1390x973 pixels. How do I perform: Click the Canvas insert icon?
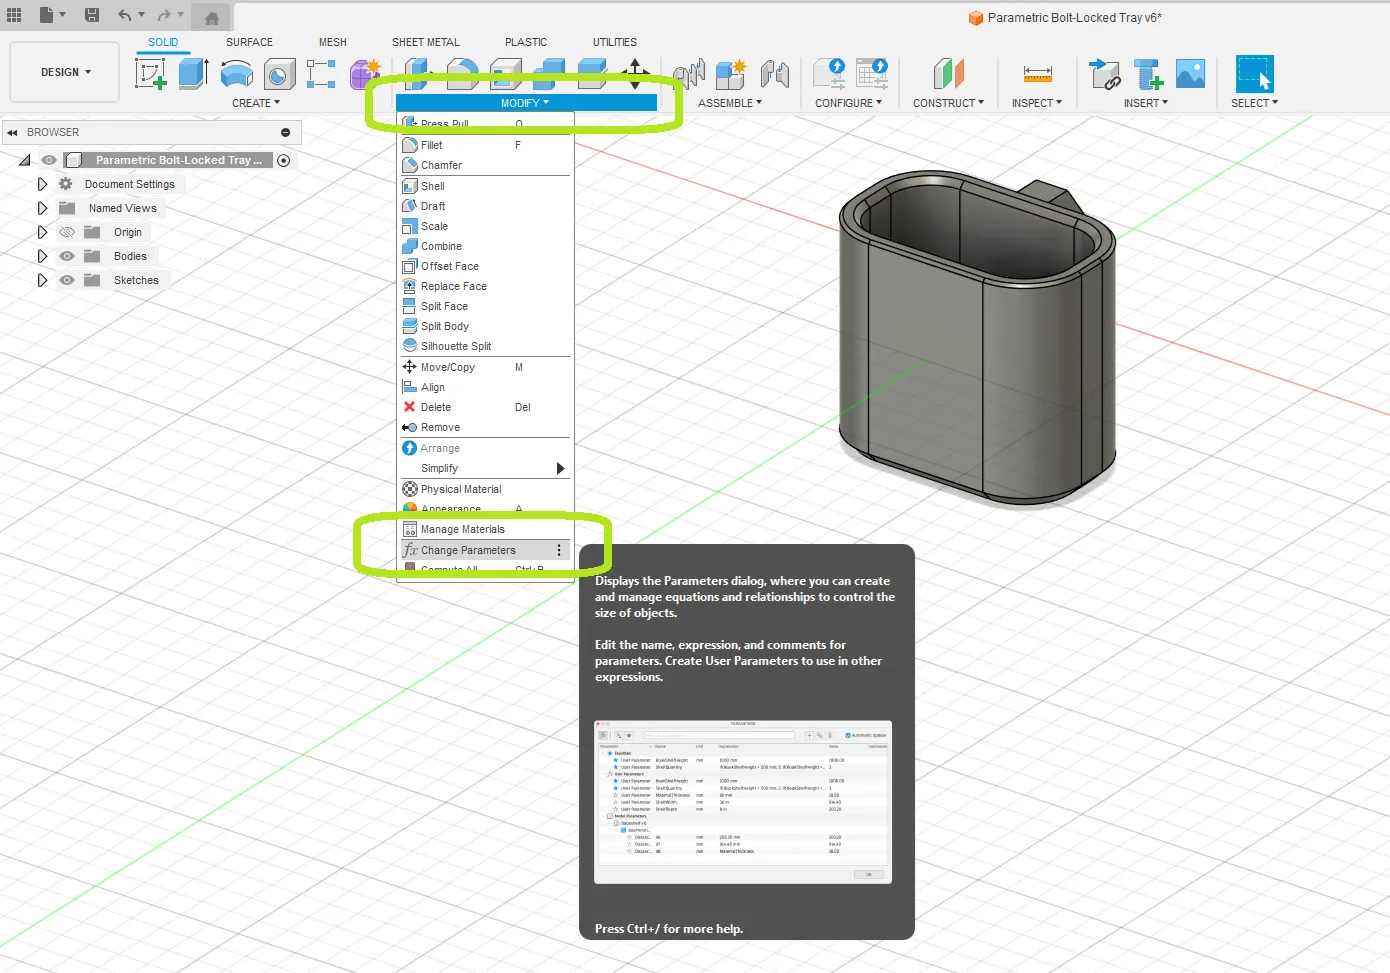point(1189,72)
